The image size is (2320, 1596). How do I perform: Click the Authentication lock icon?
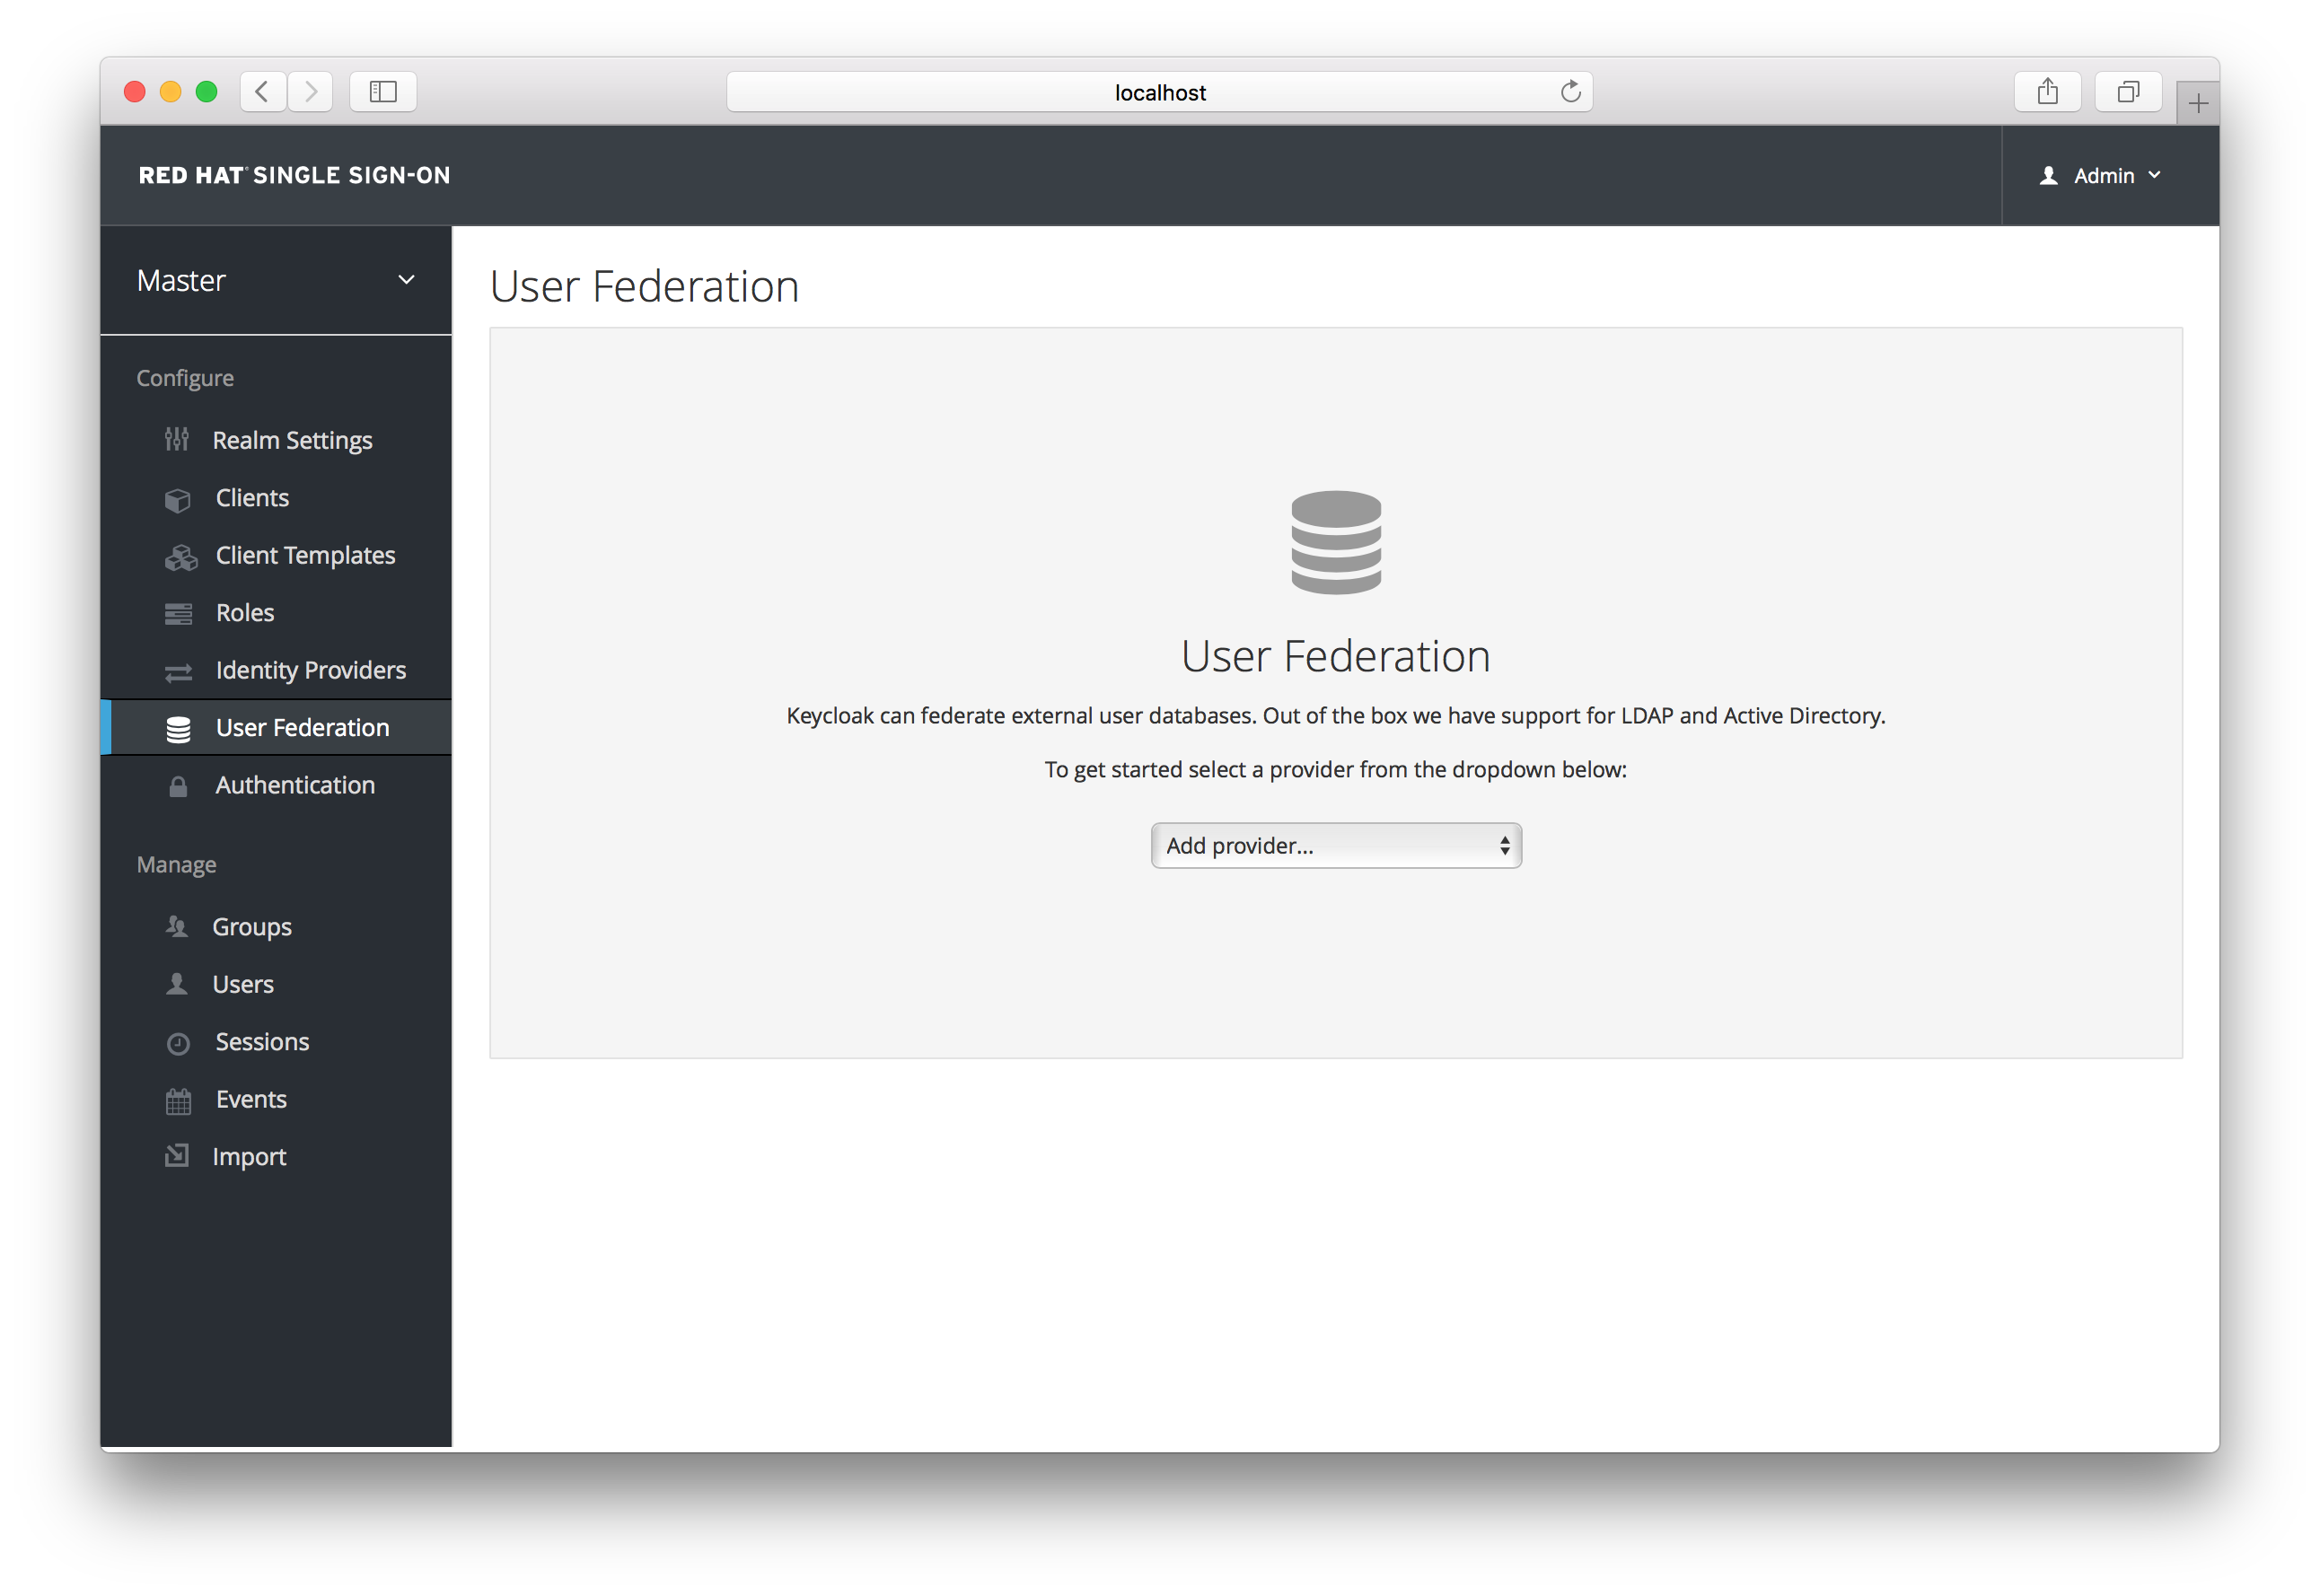point(174,784)
